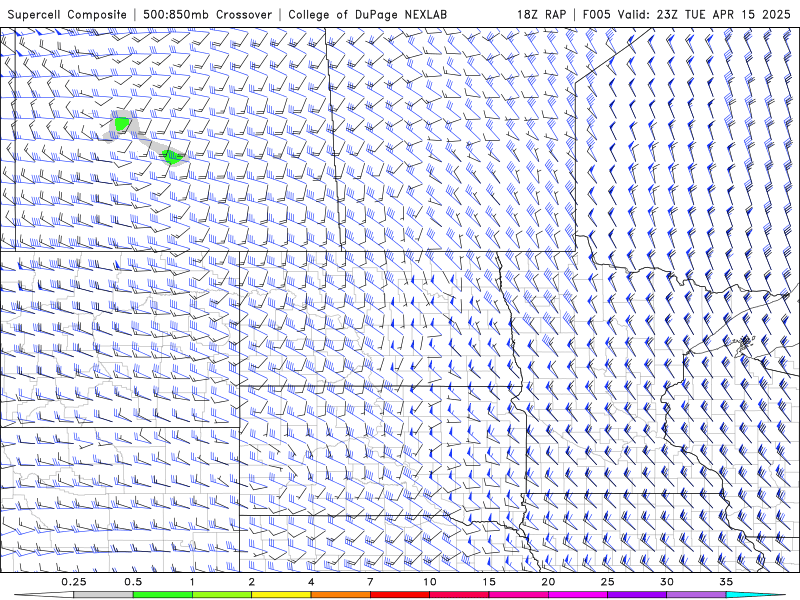This screenshot has height=600, width=800.
Task: Click the '7' legend label
Action: point(370,582)
